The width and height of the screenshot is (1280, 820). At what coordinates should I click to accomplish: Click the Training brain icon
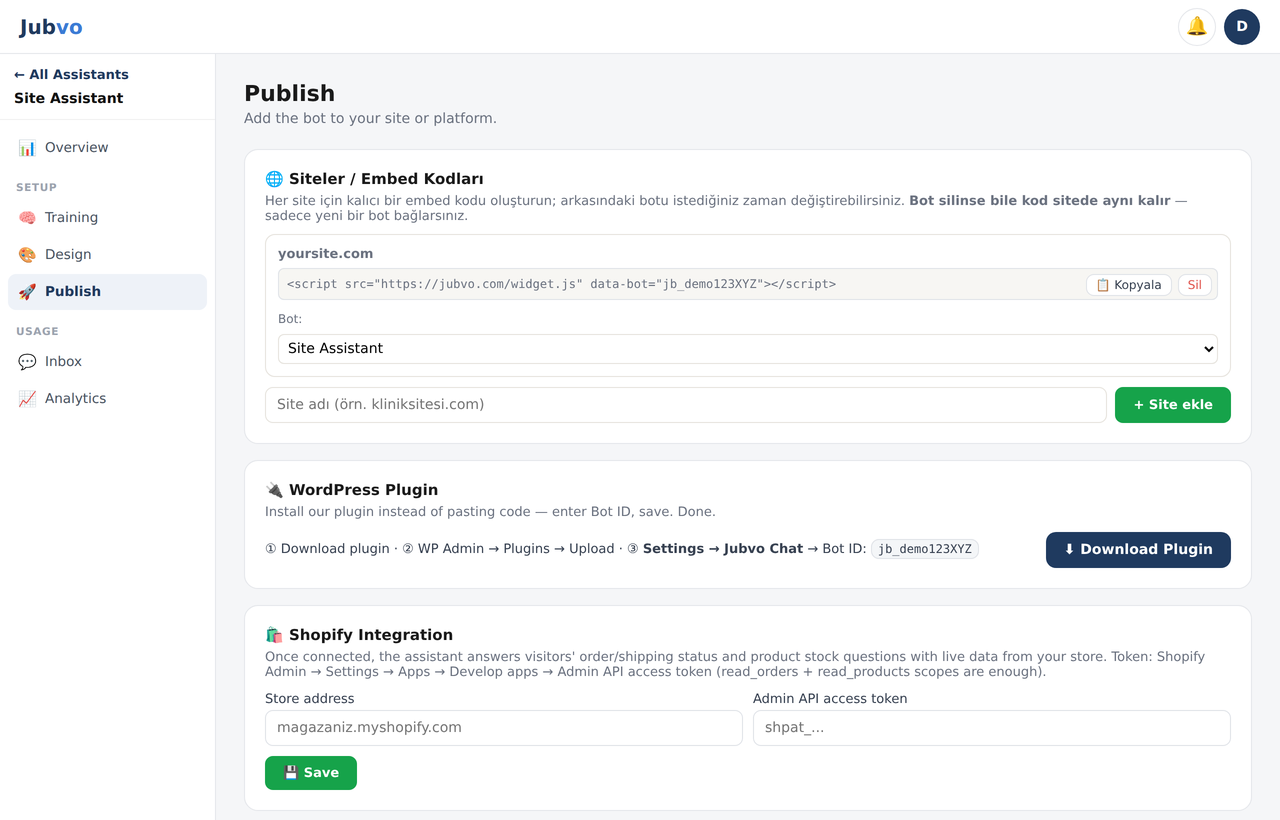[27, 218]
